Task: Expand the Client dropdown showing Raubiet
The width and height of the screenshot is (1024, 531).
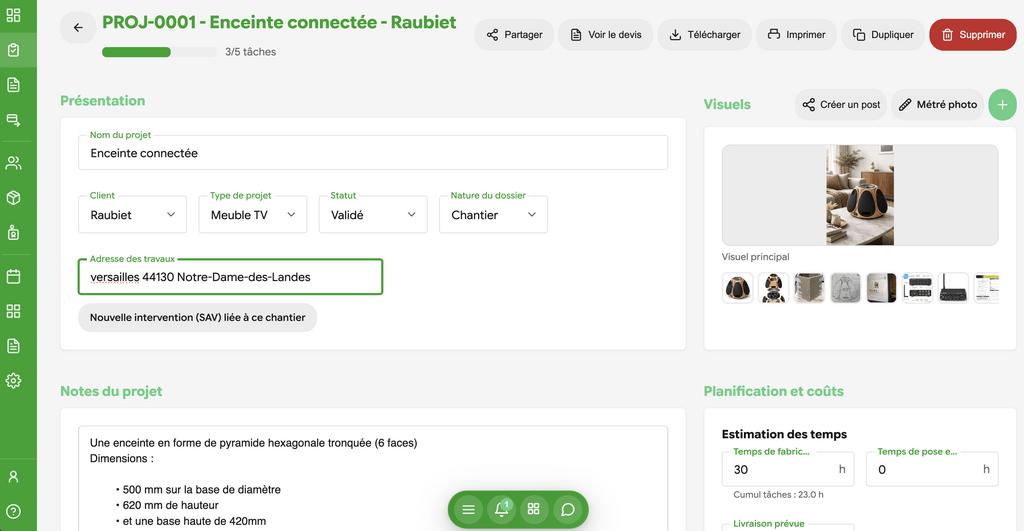Action: 132,215
